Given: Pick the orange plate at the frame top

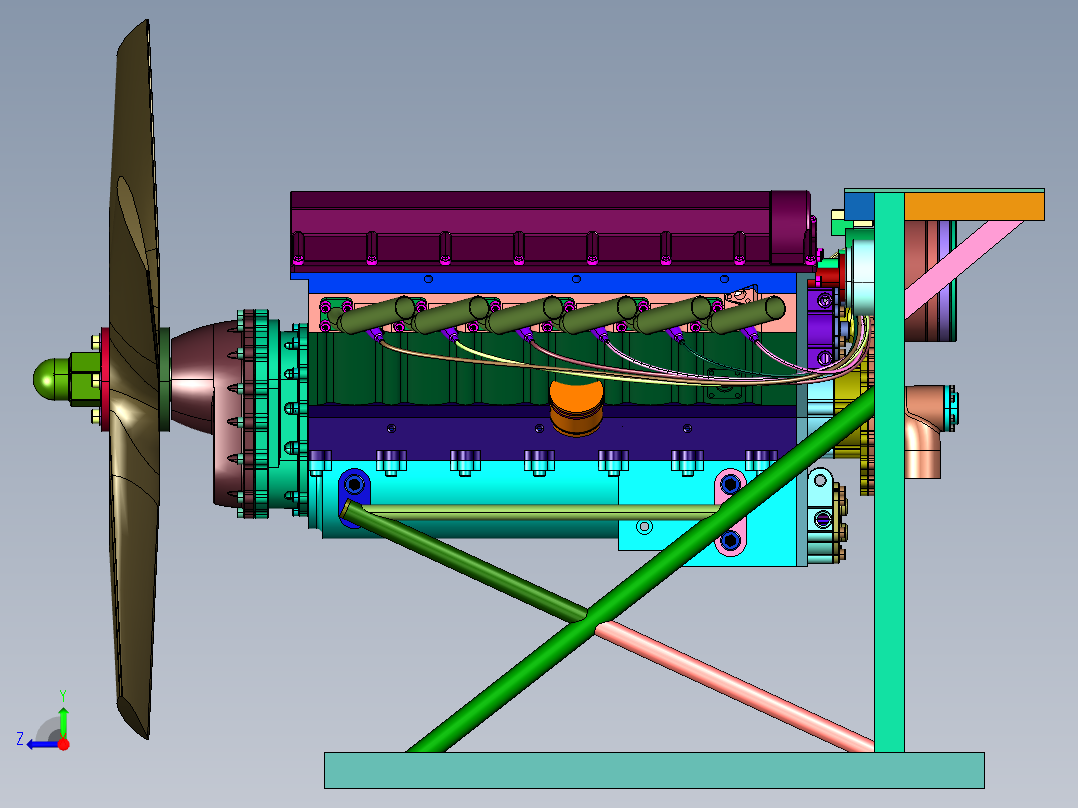Looking at the screenshot, I should (x=974, y=206).
